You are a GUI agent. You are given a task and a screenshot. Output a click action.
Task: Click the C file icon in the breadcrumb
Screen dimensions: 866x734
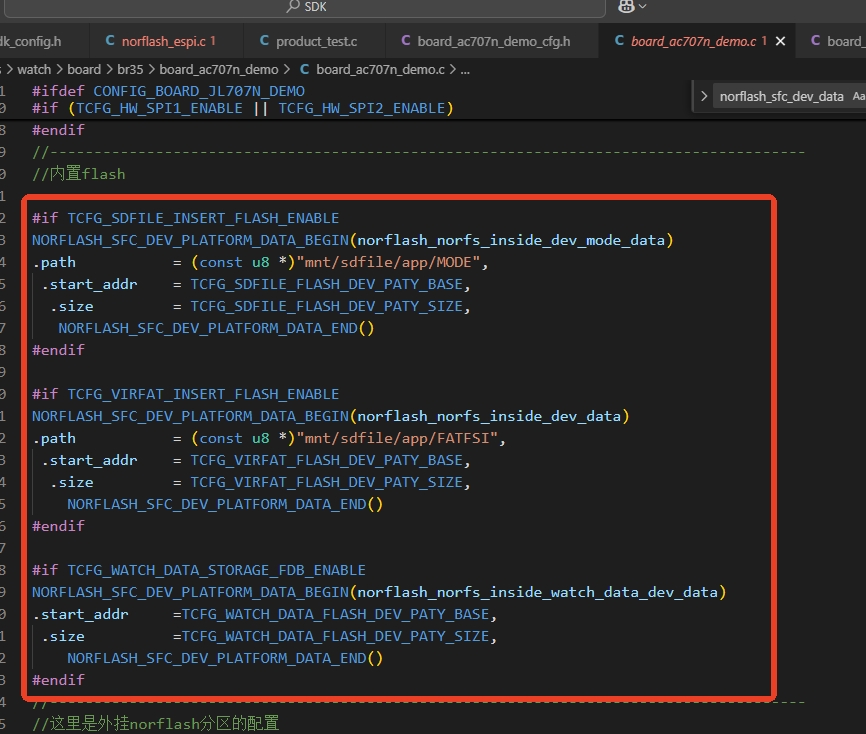pyautogui.click(x=304, y=70)
